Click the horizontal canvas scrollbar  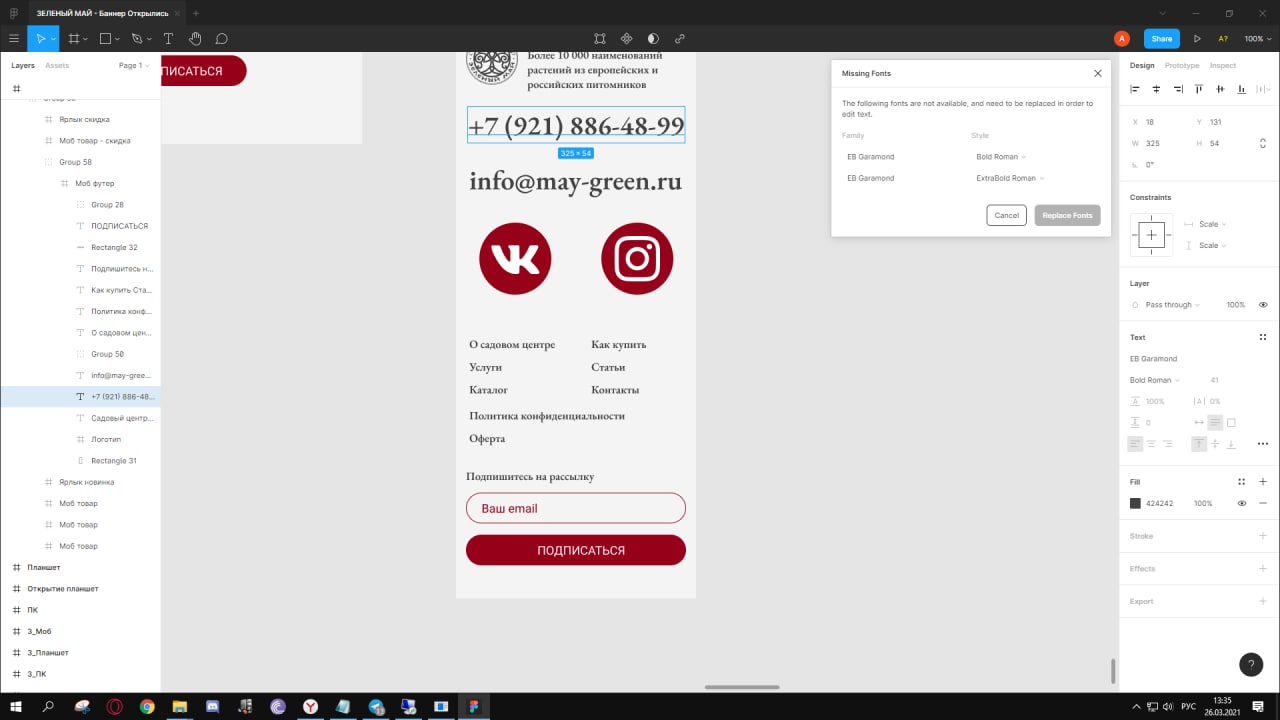pos(742,687)
